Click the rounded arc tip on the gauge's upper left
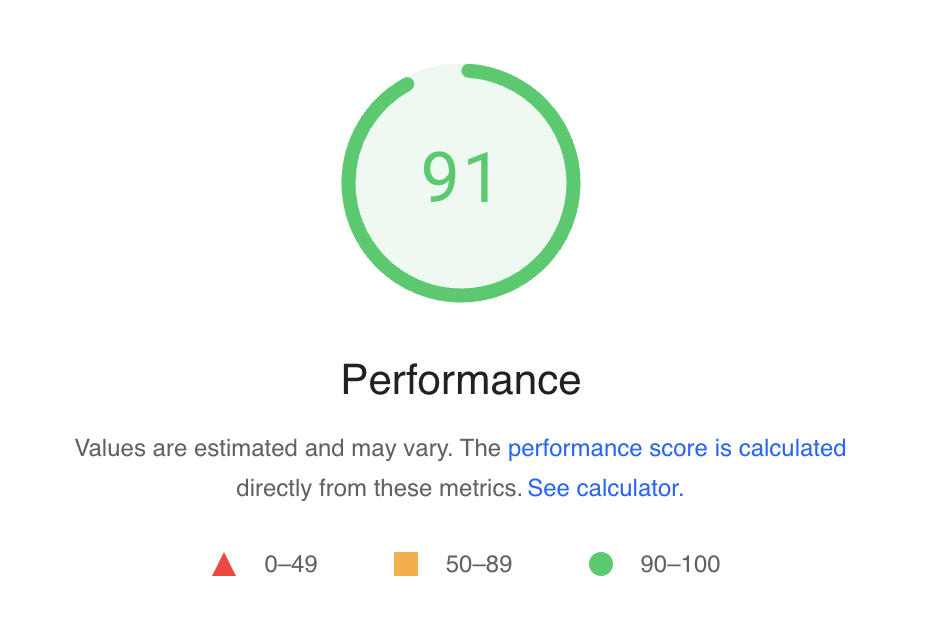Viewport: 952px width, 620px height. coord(407,84)
